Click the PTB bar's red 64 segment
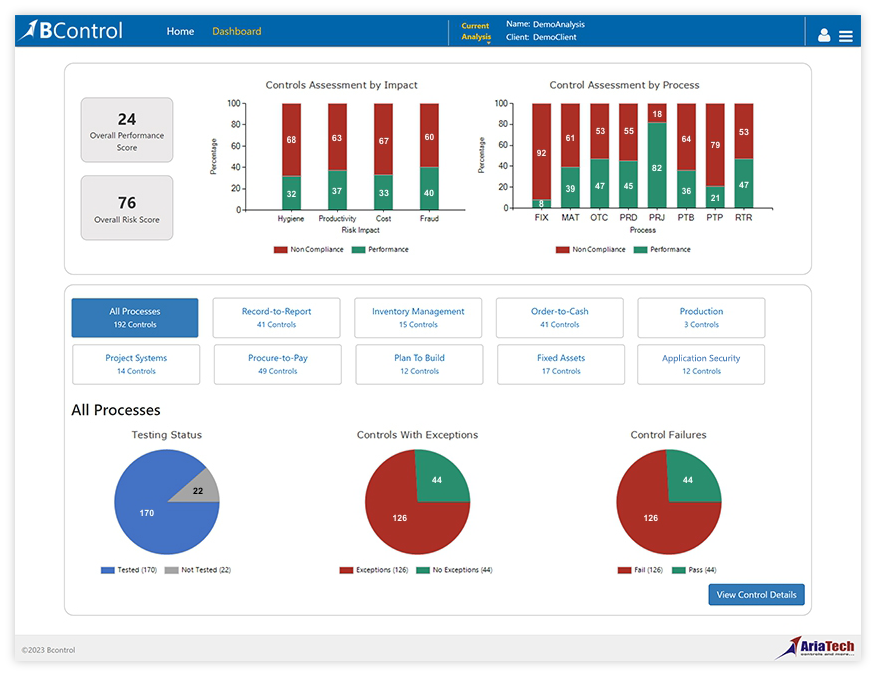The image size is (876, 676). click(686, 137)
